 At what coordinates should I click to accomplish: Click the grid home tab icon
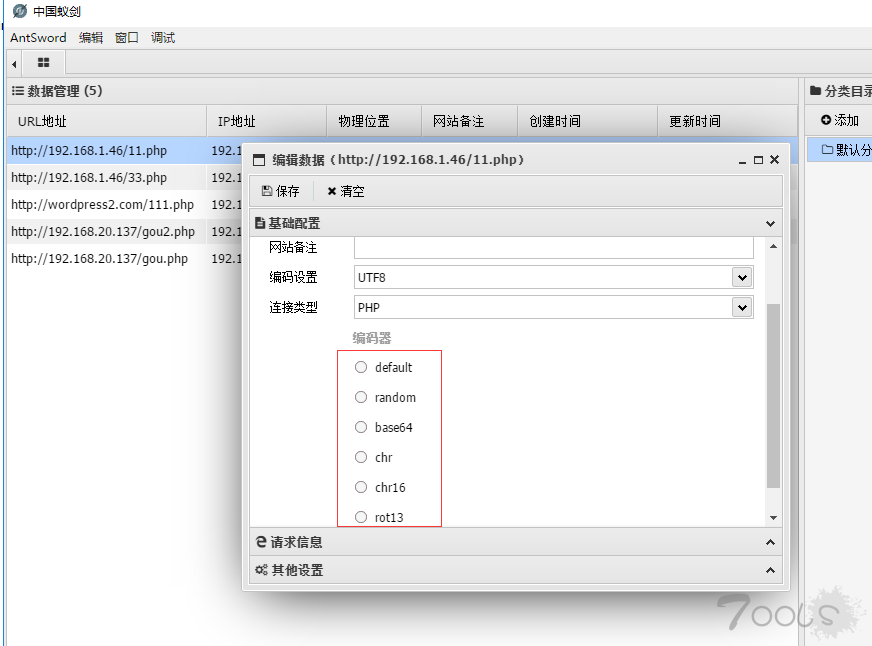tap(44, 63)
